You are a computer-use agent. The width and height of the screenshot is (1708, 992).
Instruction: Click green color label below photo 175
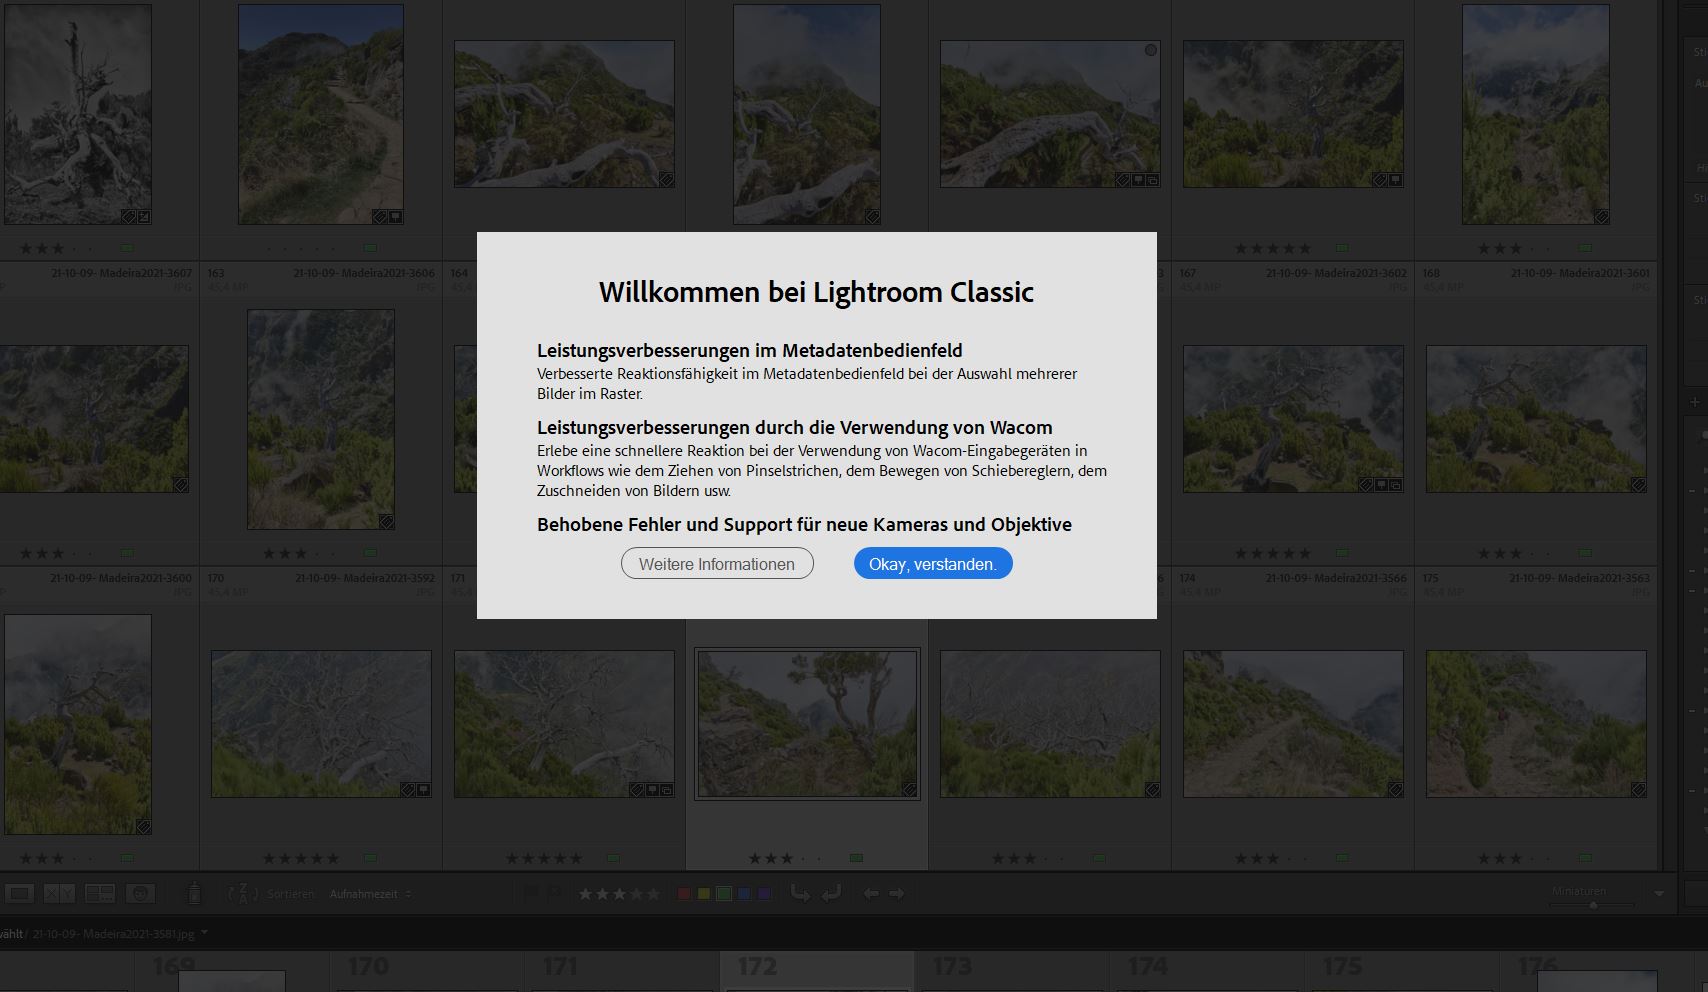(1585, 858)
